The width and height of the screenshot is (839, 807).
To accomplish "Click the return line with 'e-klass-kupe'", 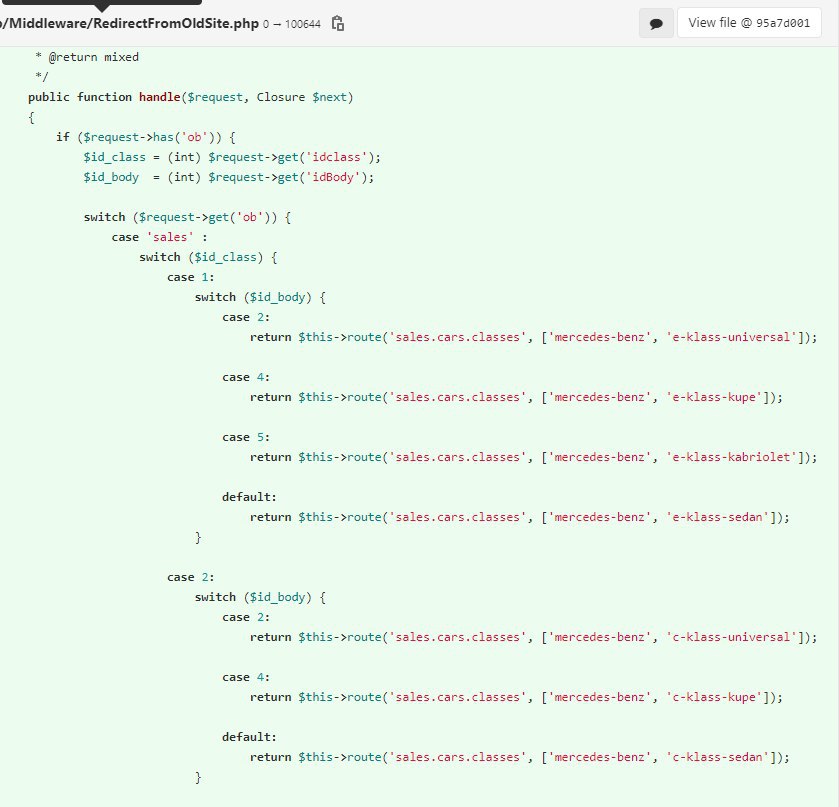I will coord(516,397).
